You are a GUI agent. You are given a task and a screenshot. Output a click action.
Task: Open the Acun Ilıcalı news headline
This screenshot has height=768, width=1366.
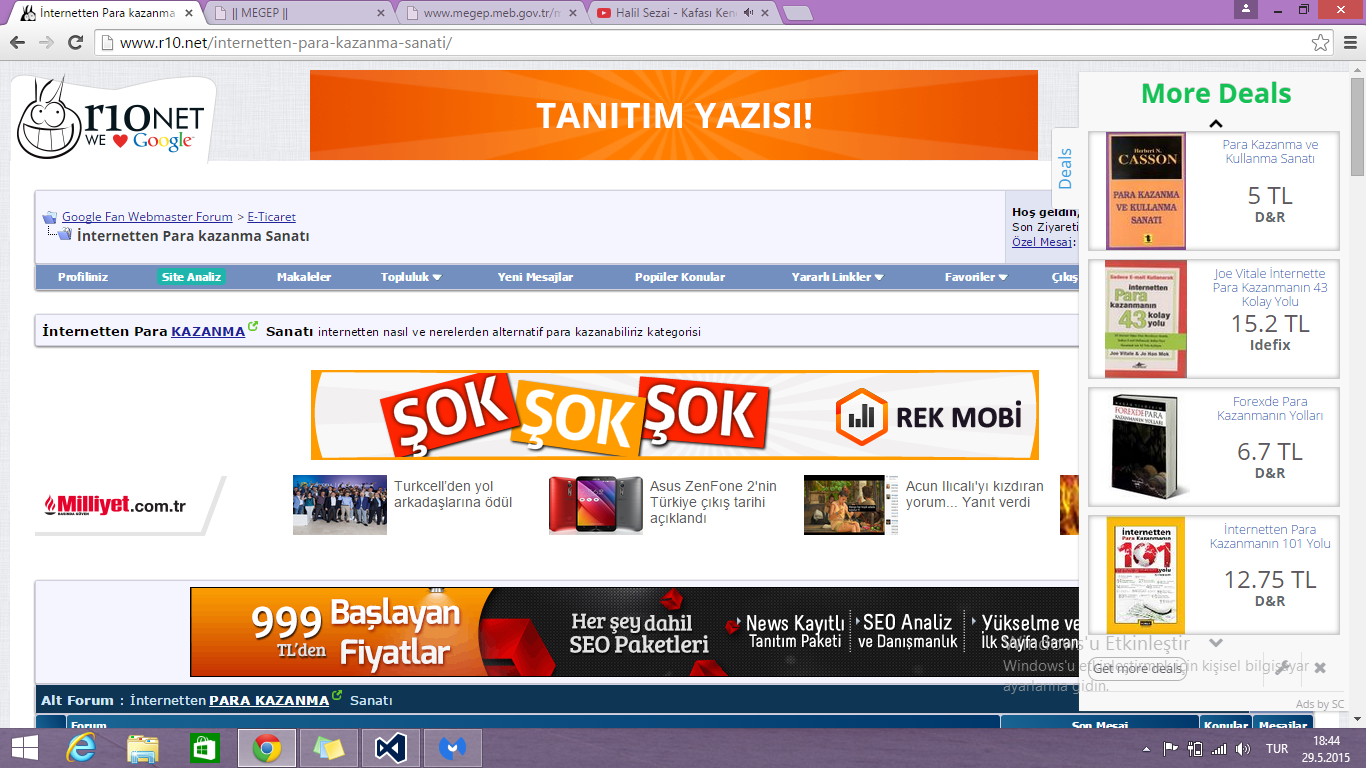pos(975,494)
